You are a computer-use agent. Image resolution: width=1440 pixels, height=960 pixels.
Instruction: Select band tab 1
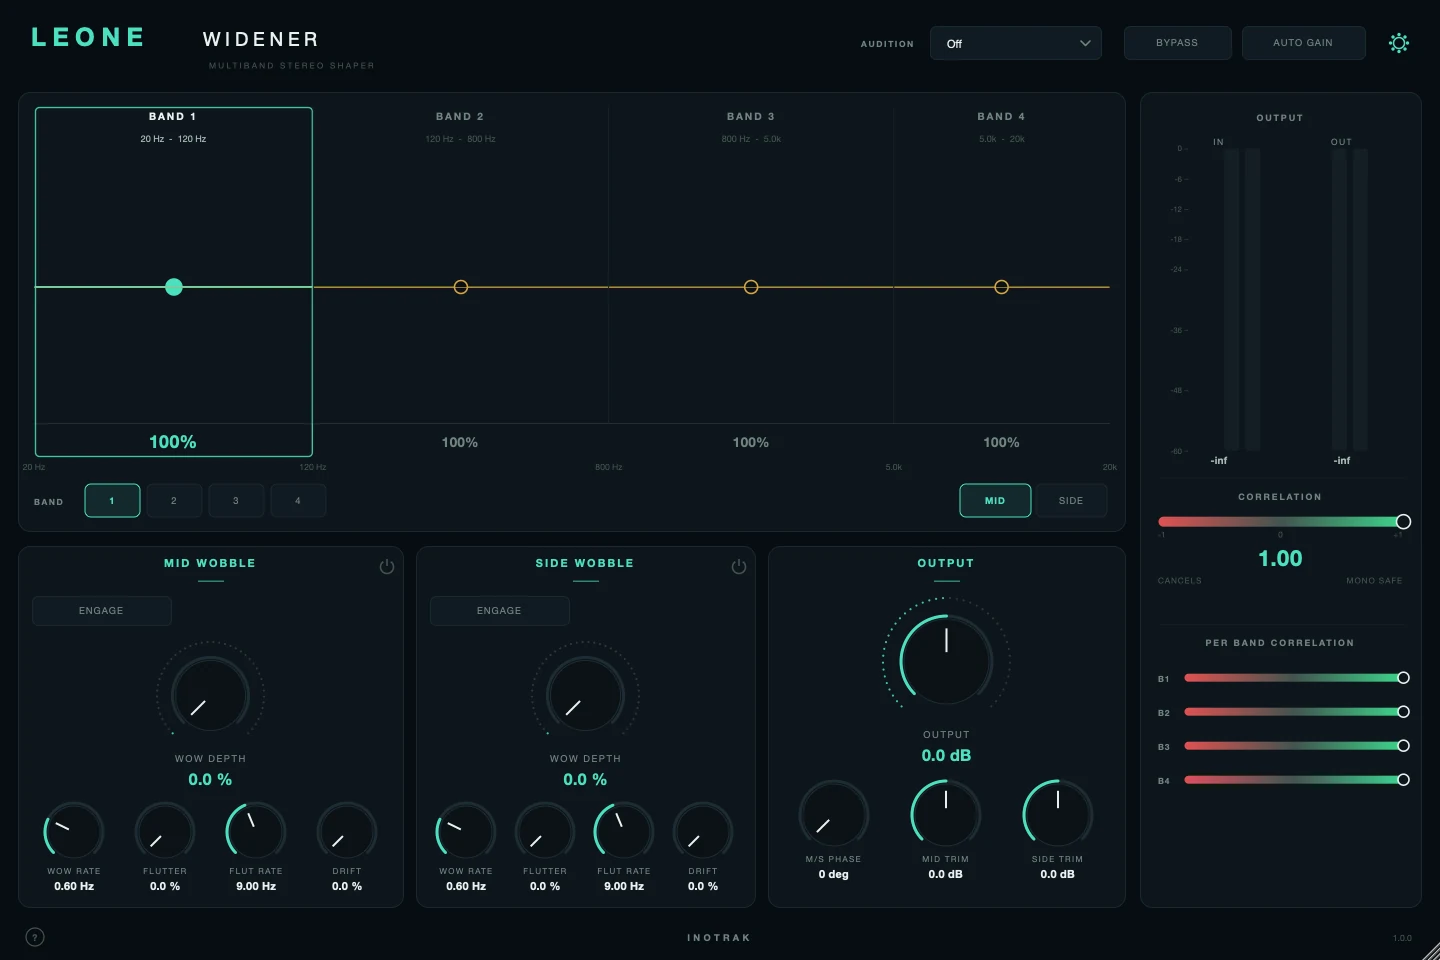pos(112,500)
